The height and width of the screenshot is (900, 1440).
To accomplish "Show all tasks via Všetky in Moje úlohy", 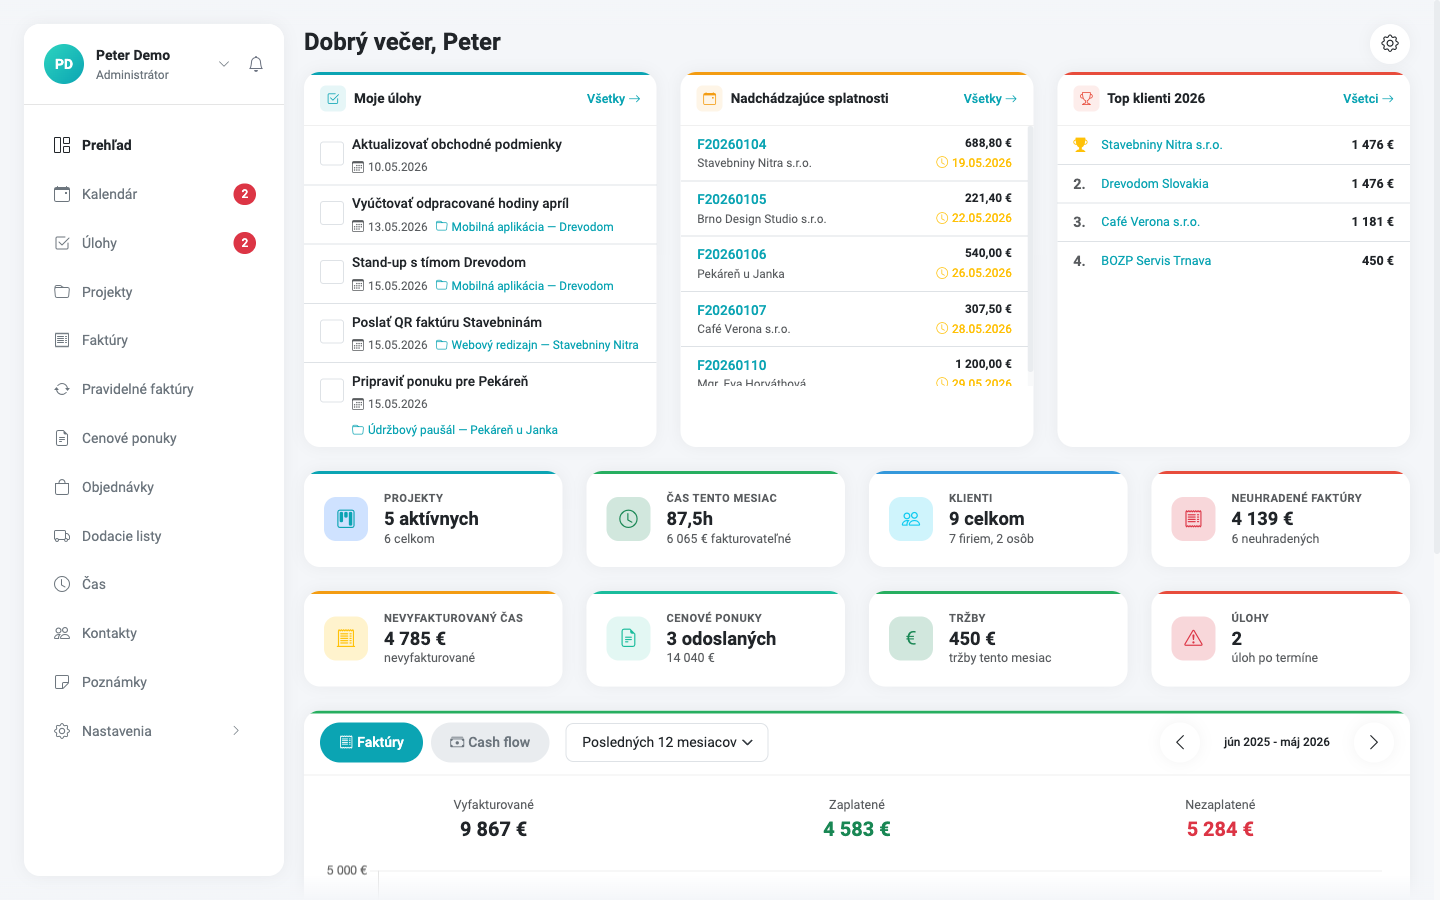I will pyautogui.click(x=613, y=99).
